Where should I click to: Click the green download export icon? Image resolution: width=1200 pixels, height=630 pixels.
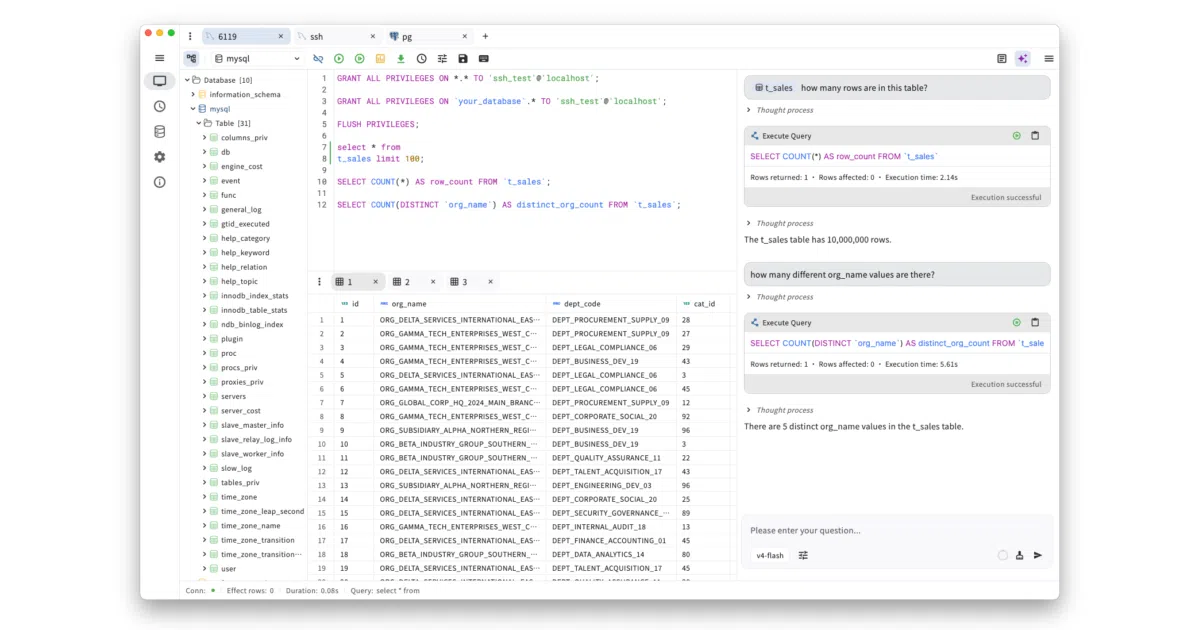tap(401, 59)
